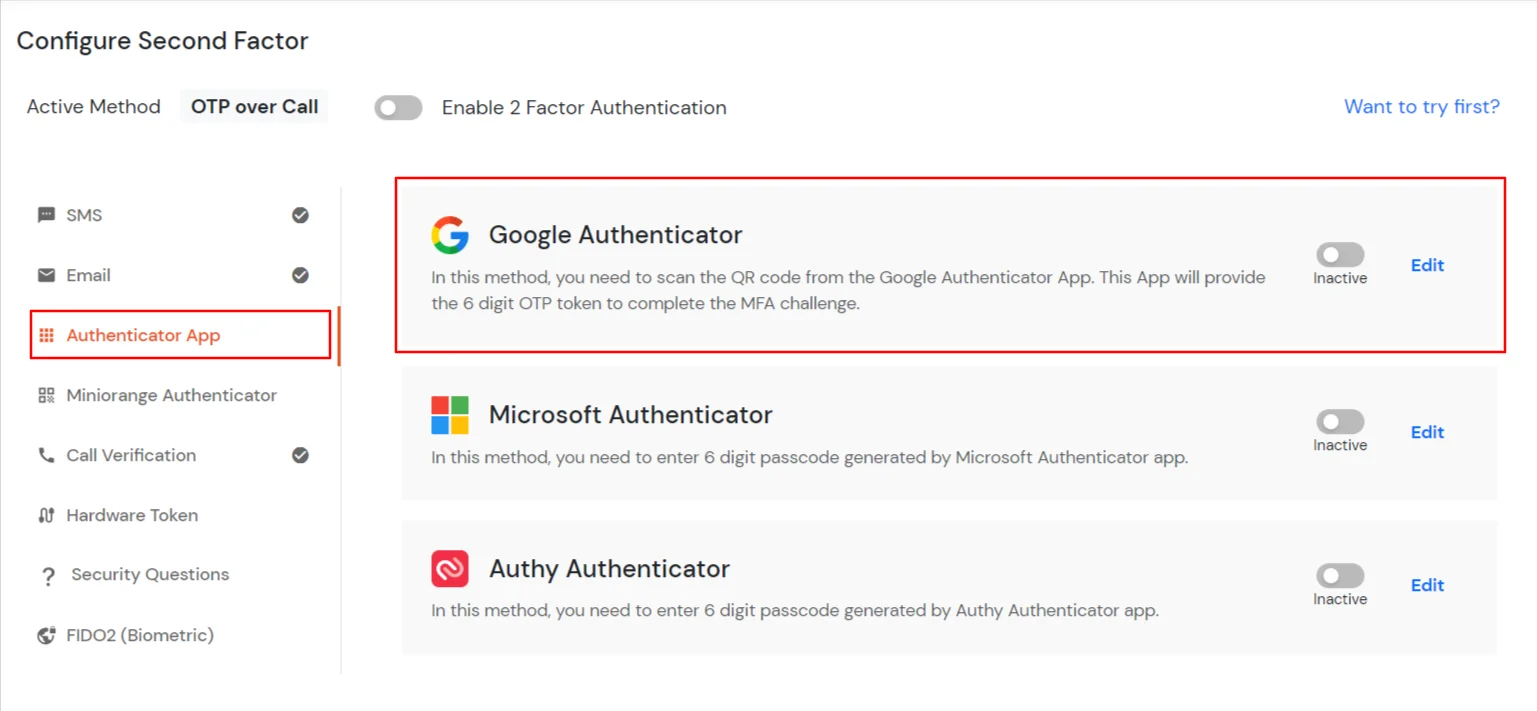Edit the Google Authenticator method
Viewport: 1537px width, 711px height.
tap(1427, 265)
